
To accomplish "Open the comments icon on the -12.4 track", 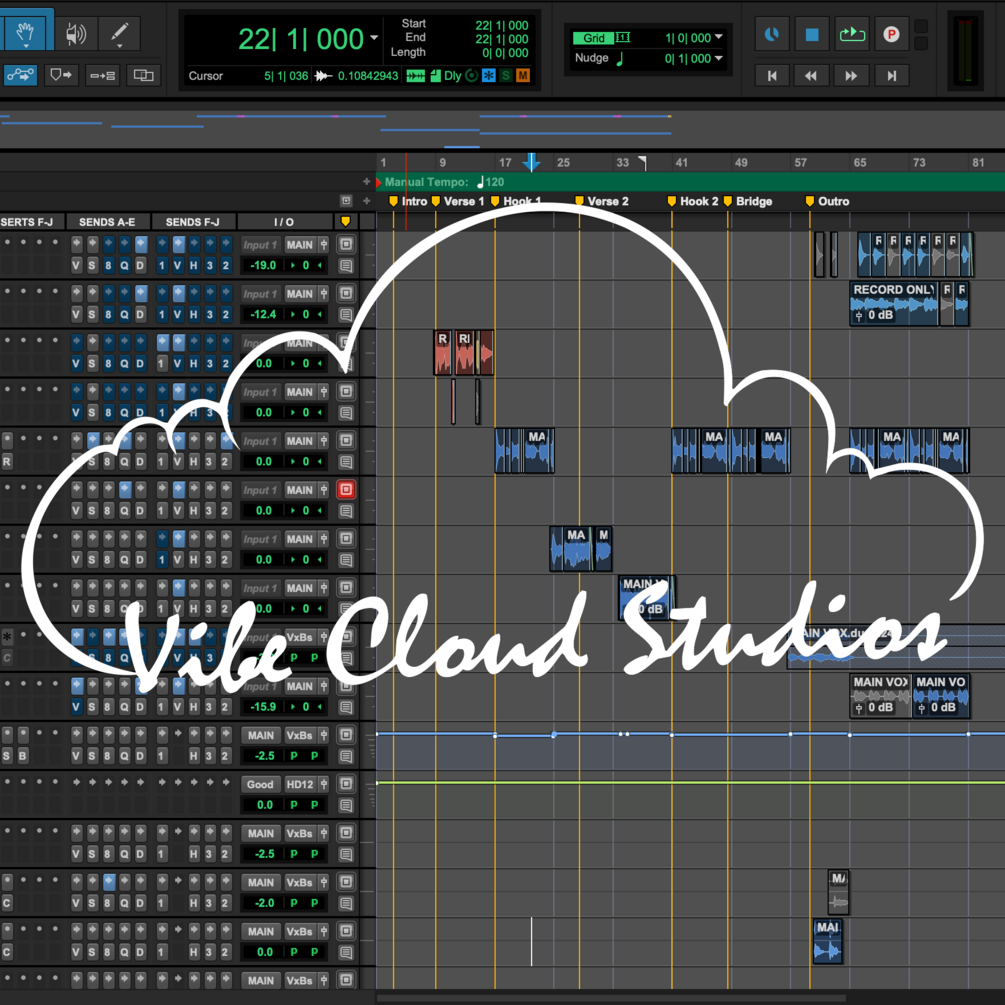I will click(x=346, y=315).
